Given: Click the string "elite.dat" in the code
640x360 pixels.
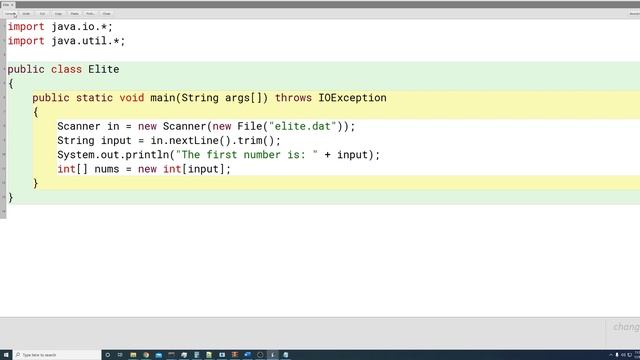Looking at the screenshot, I should [302, 127].
